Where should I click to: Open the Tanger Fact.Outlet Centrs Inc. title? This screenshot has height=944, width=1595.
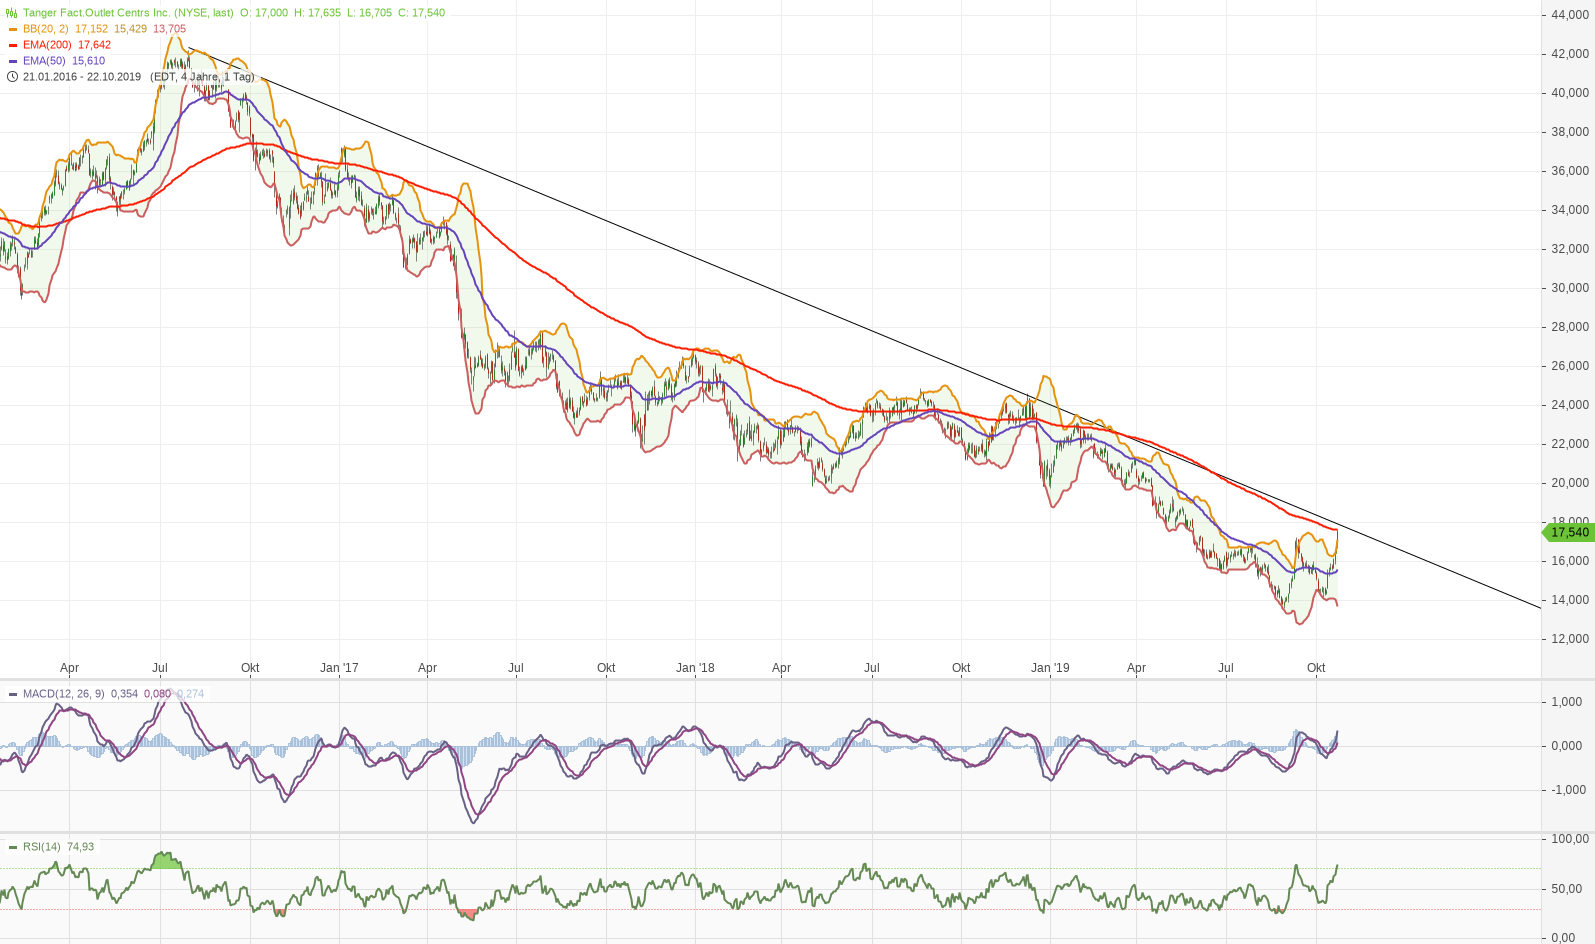pos(128,13)
